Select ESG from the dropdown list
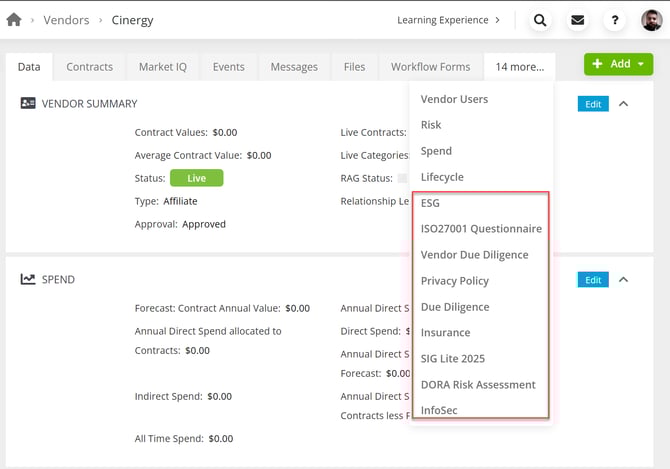This screenshot has width=670, height=469. (x=430, y=203)
